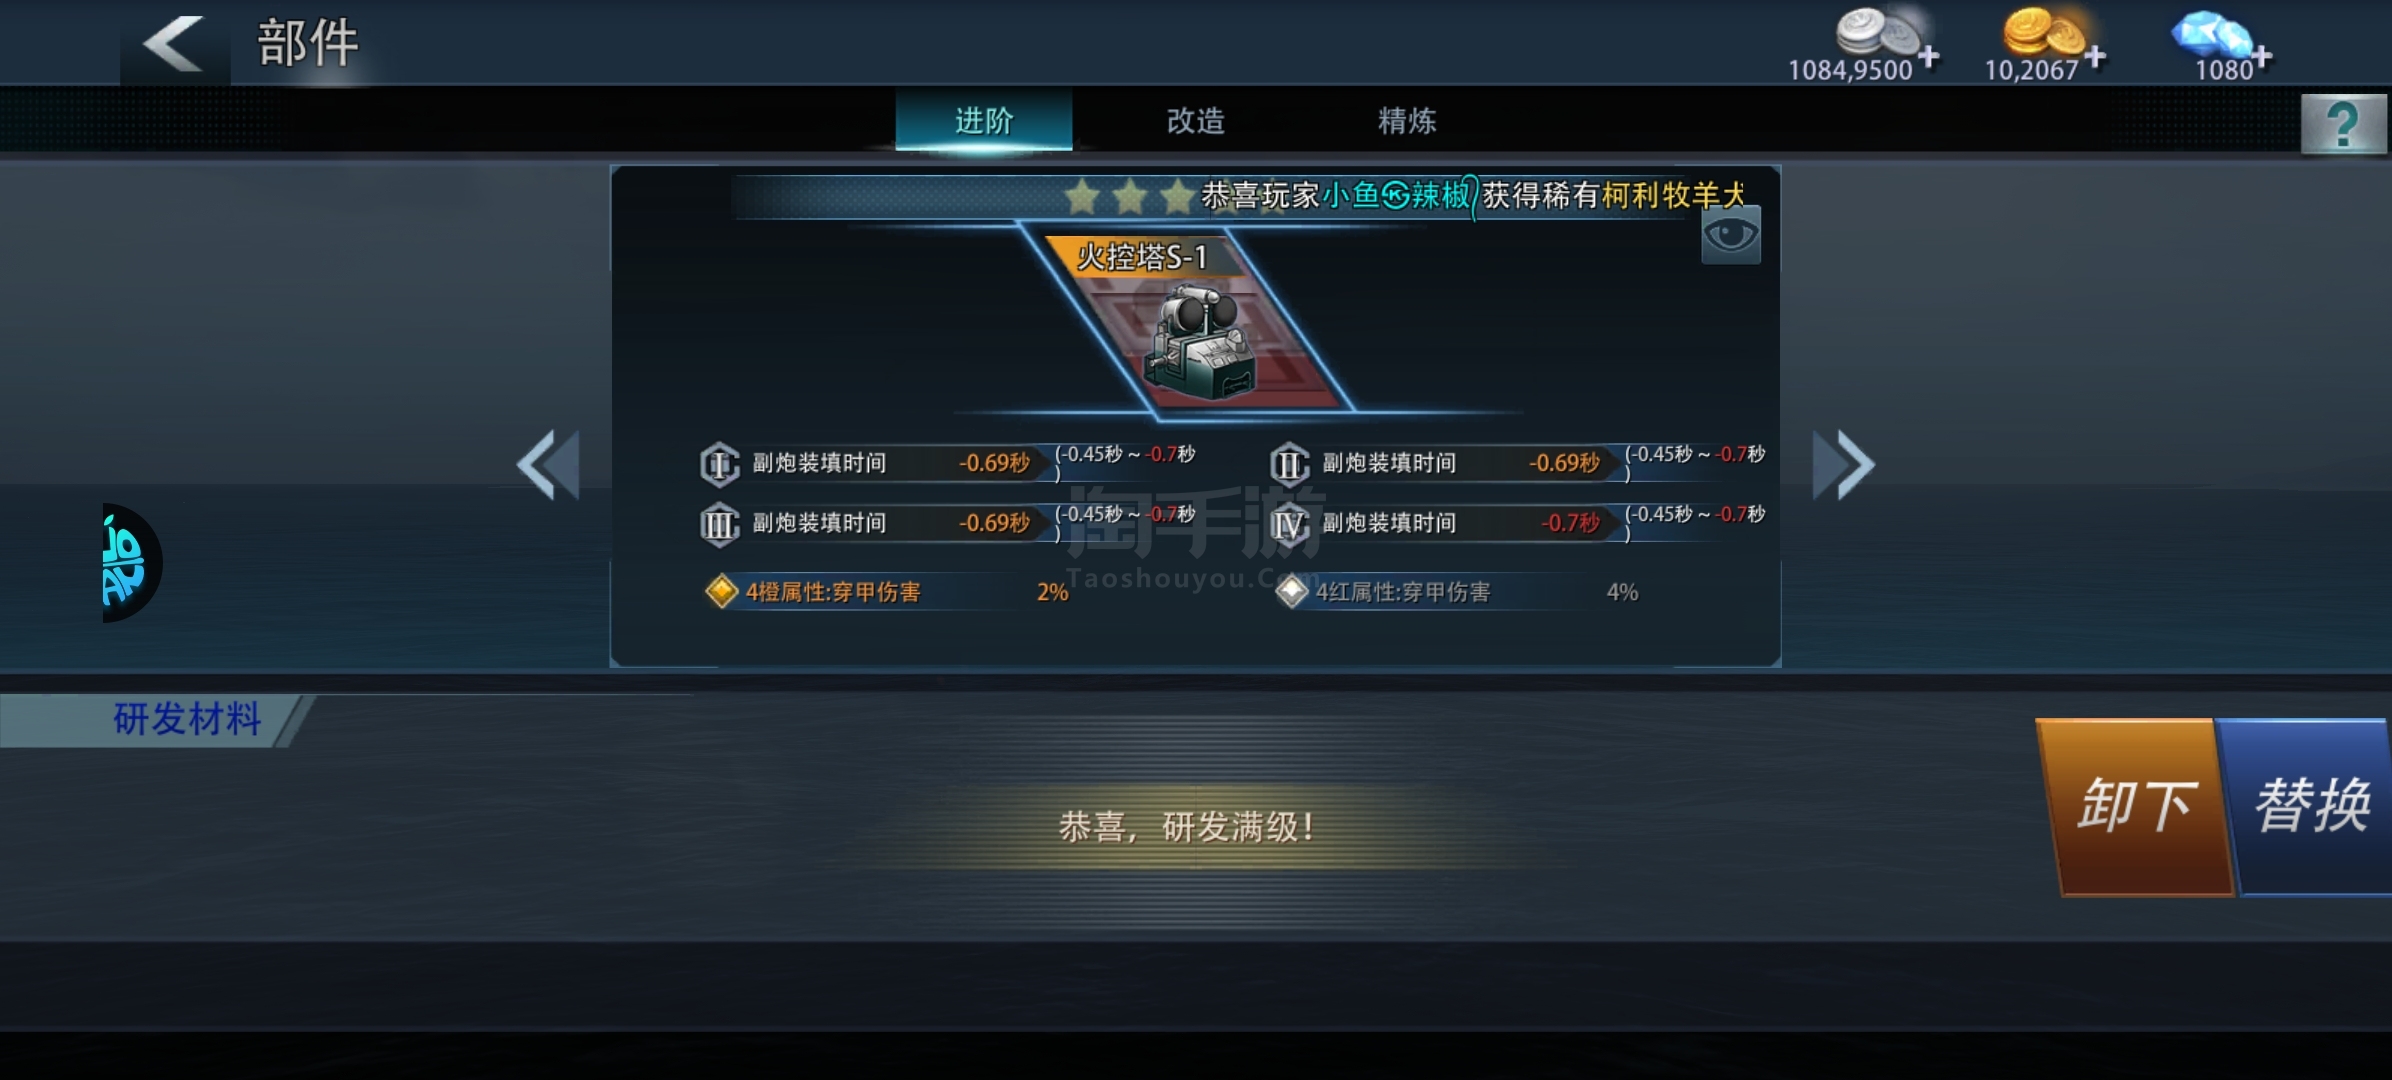
Task: Select the 4橙属性 穿甲伤害 diamond marker
Action: click(x=721, y=591)
